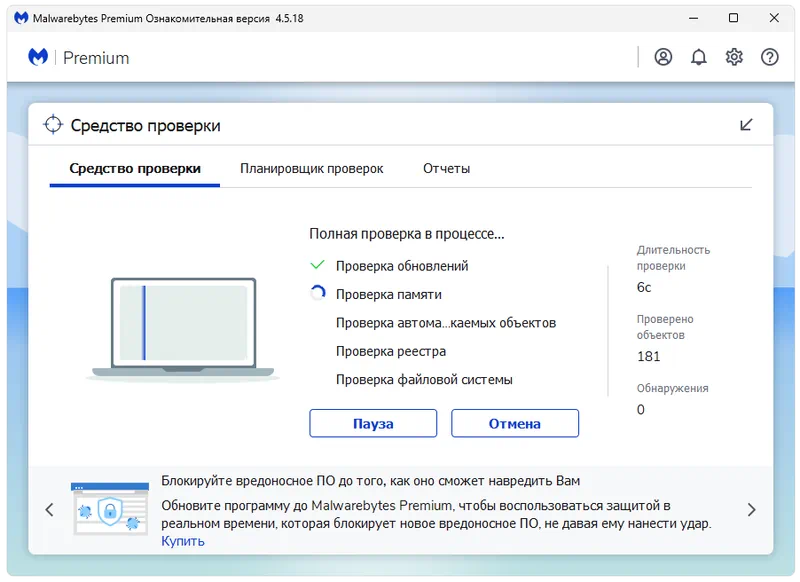Collapse the scanner panel with the arrow icon
The image size is (800, 582).
coord(746,124)
